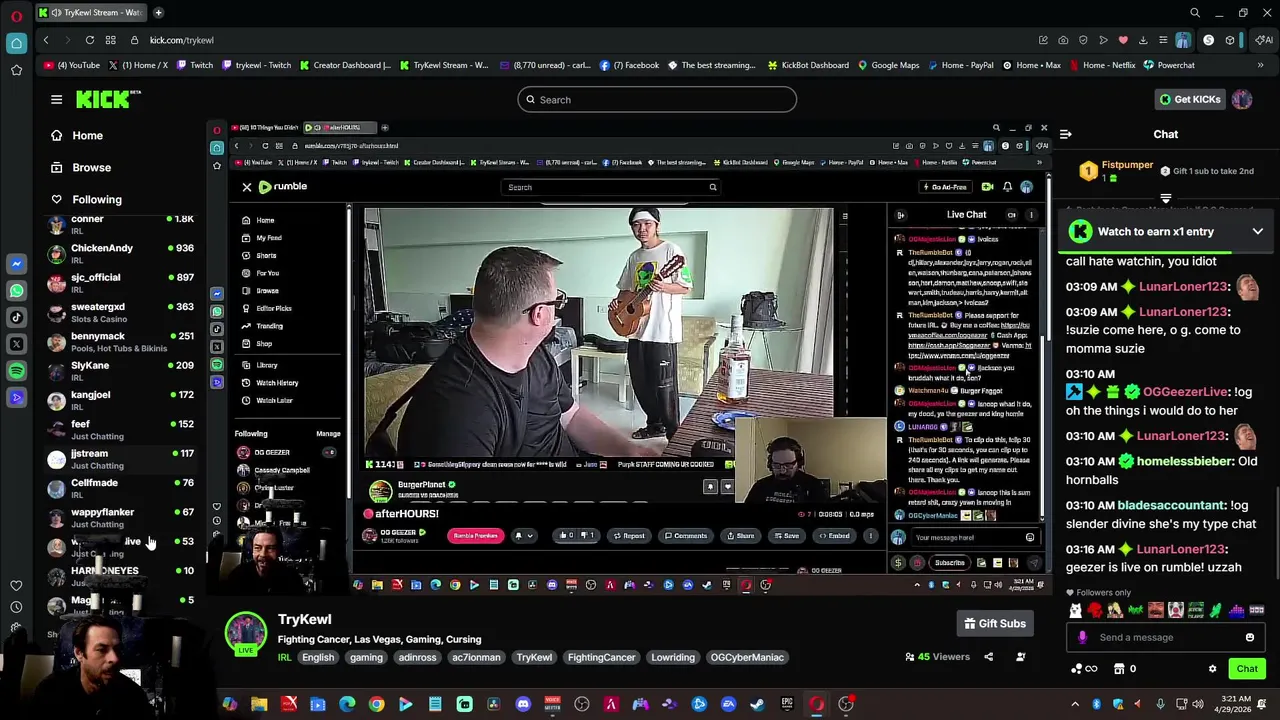
Task: Share the stream icon
Action: pos(988,657)
